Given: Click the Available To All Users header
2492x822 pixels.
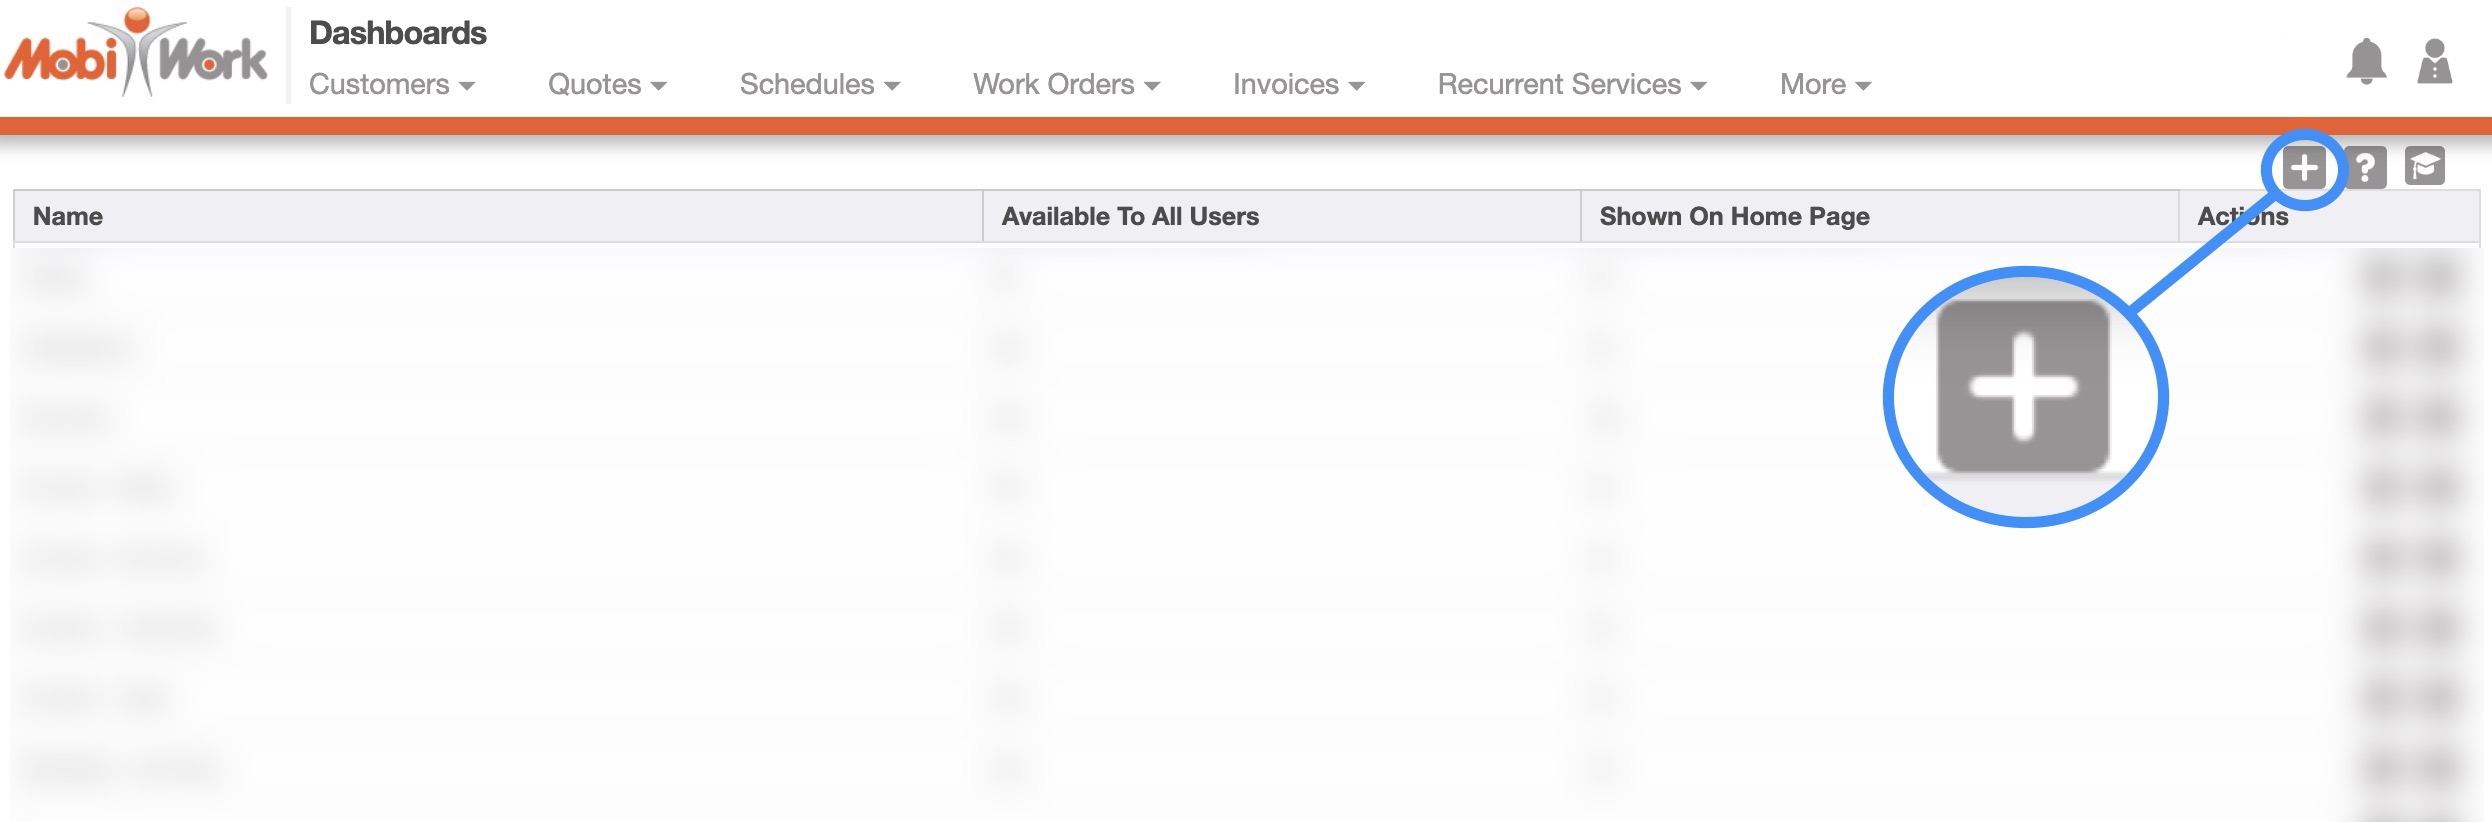Looking at the screenshot, I should (1130, 217).
